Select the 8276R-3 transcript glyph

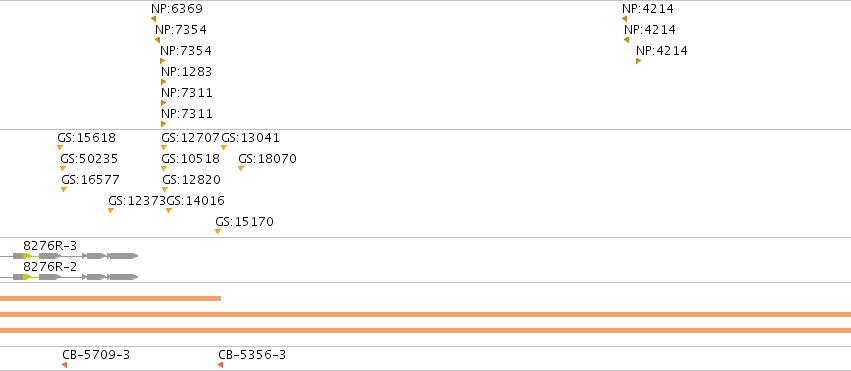tap(69, 255)
